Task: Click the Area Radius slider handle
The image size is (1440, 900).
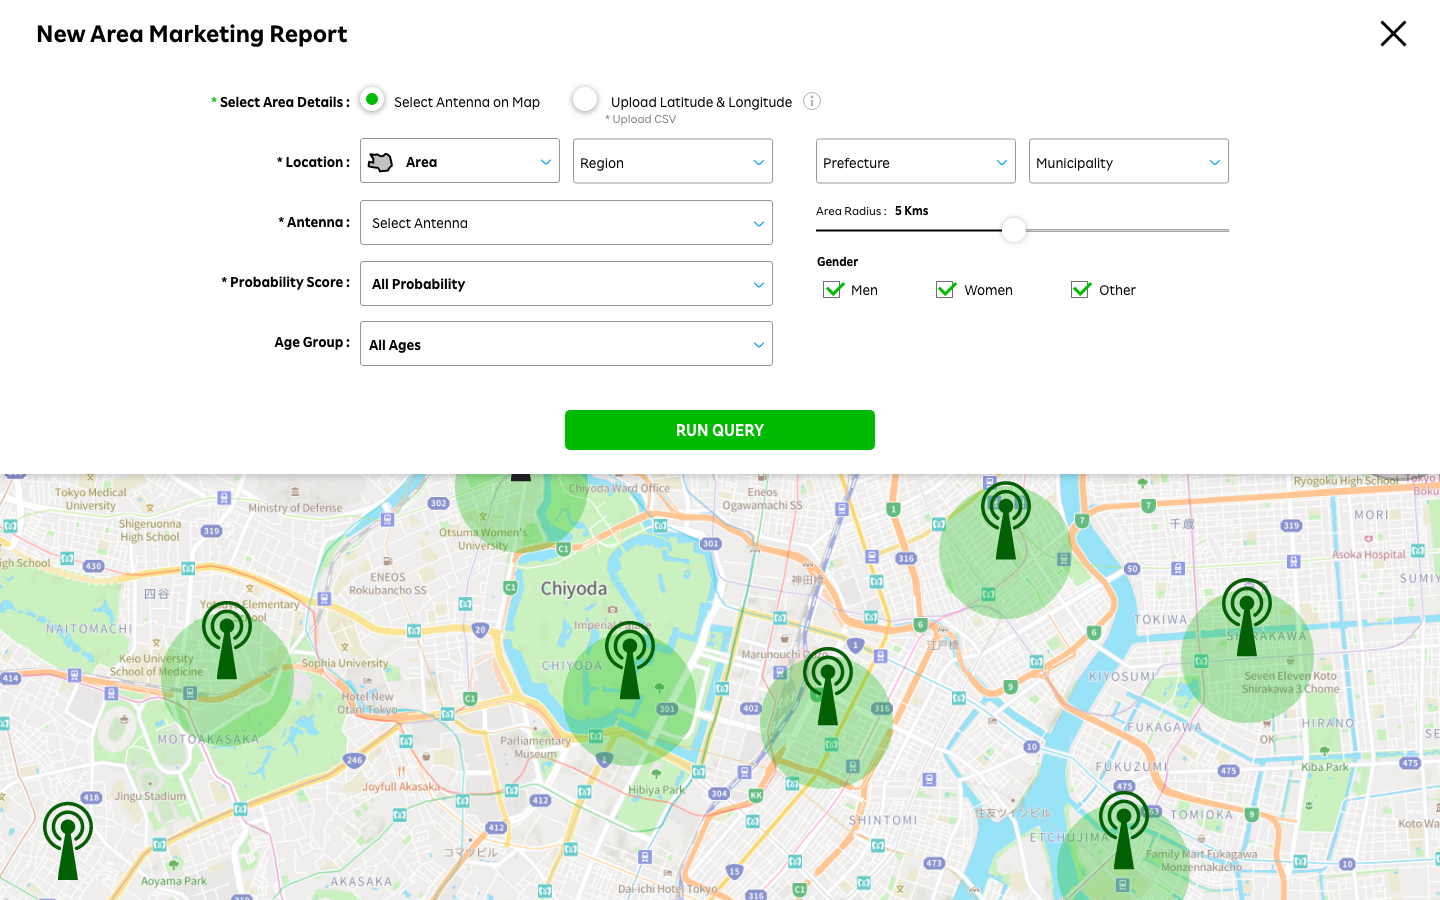Action: pyautogui.click(x=1013, y=230)
